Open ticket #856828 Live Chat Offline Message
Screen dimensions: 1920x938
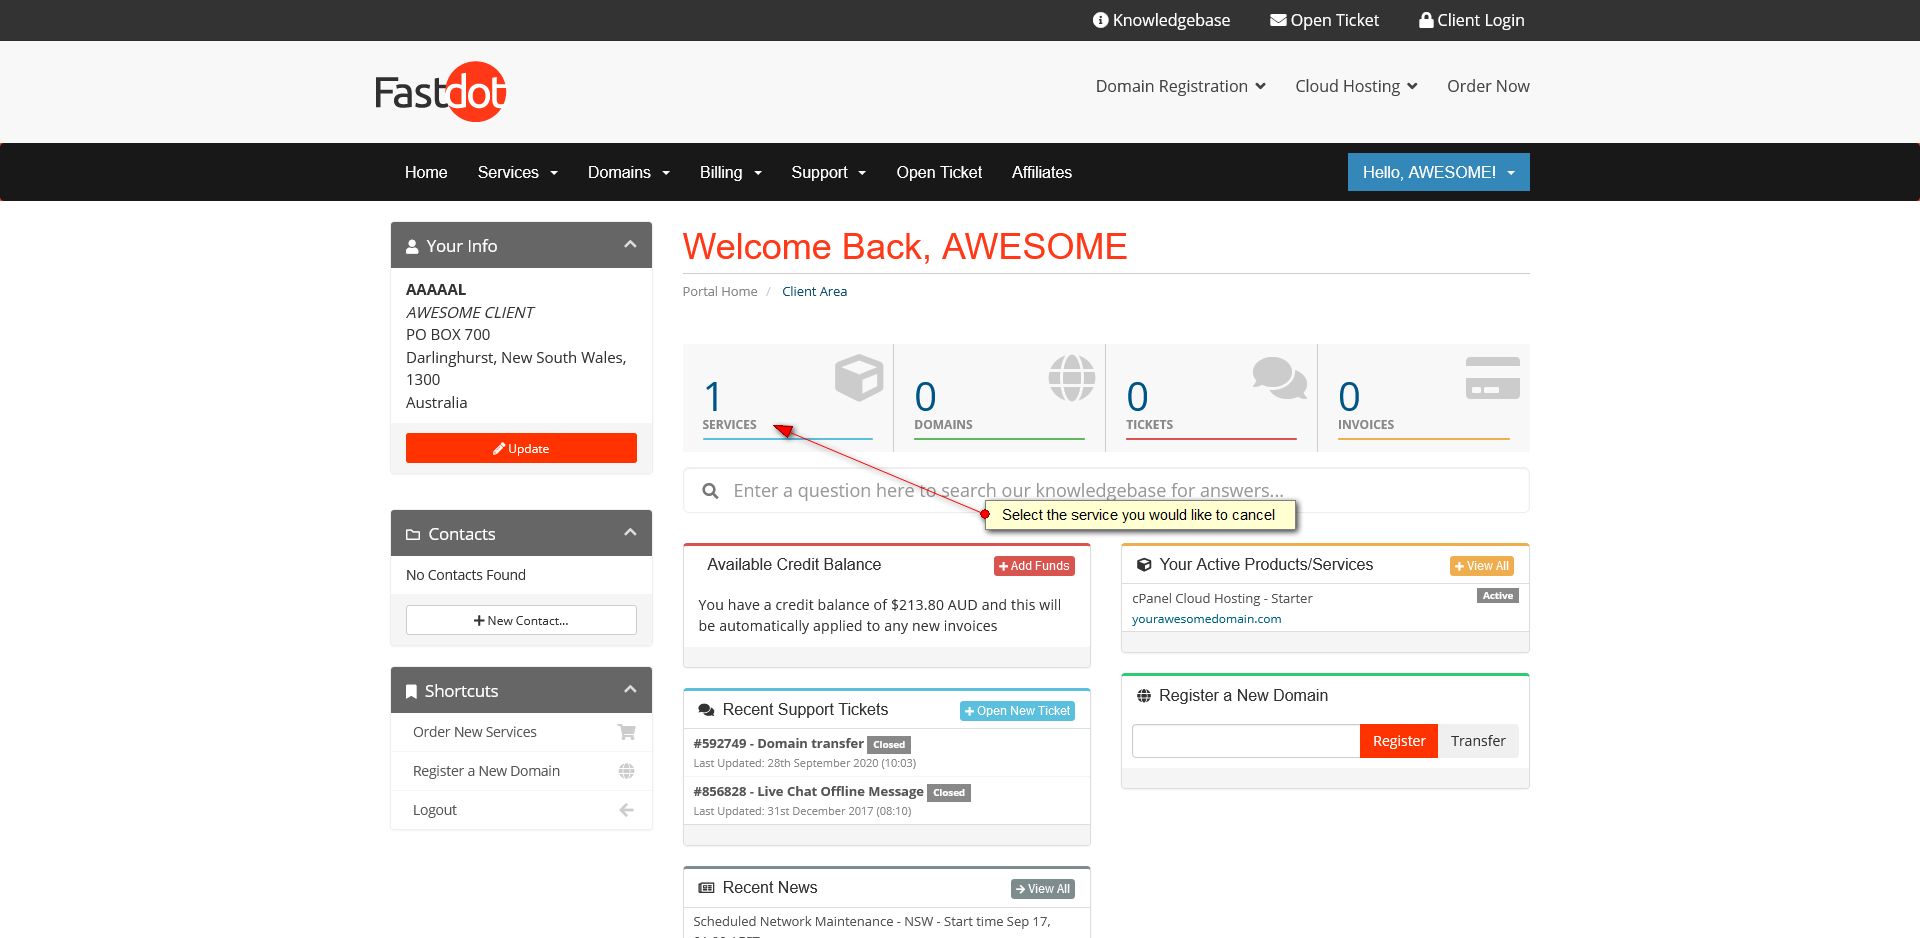tap(808, 791)
